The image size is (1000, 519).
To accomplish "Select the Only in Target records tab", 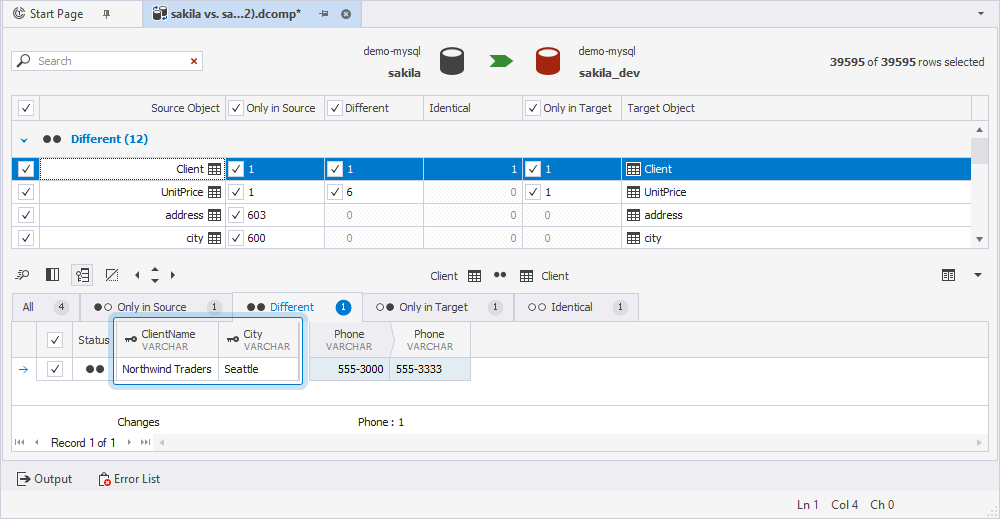I will click(438, 307).
